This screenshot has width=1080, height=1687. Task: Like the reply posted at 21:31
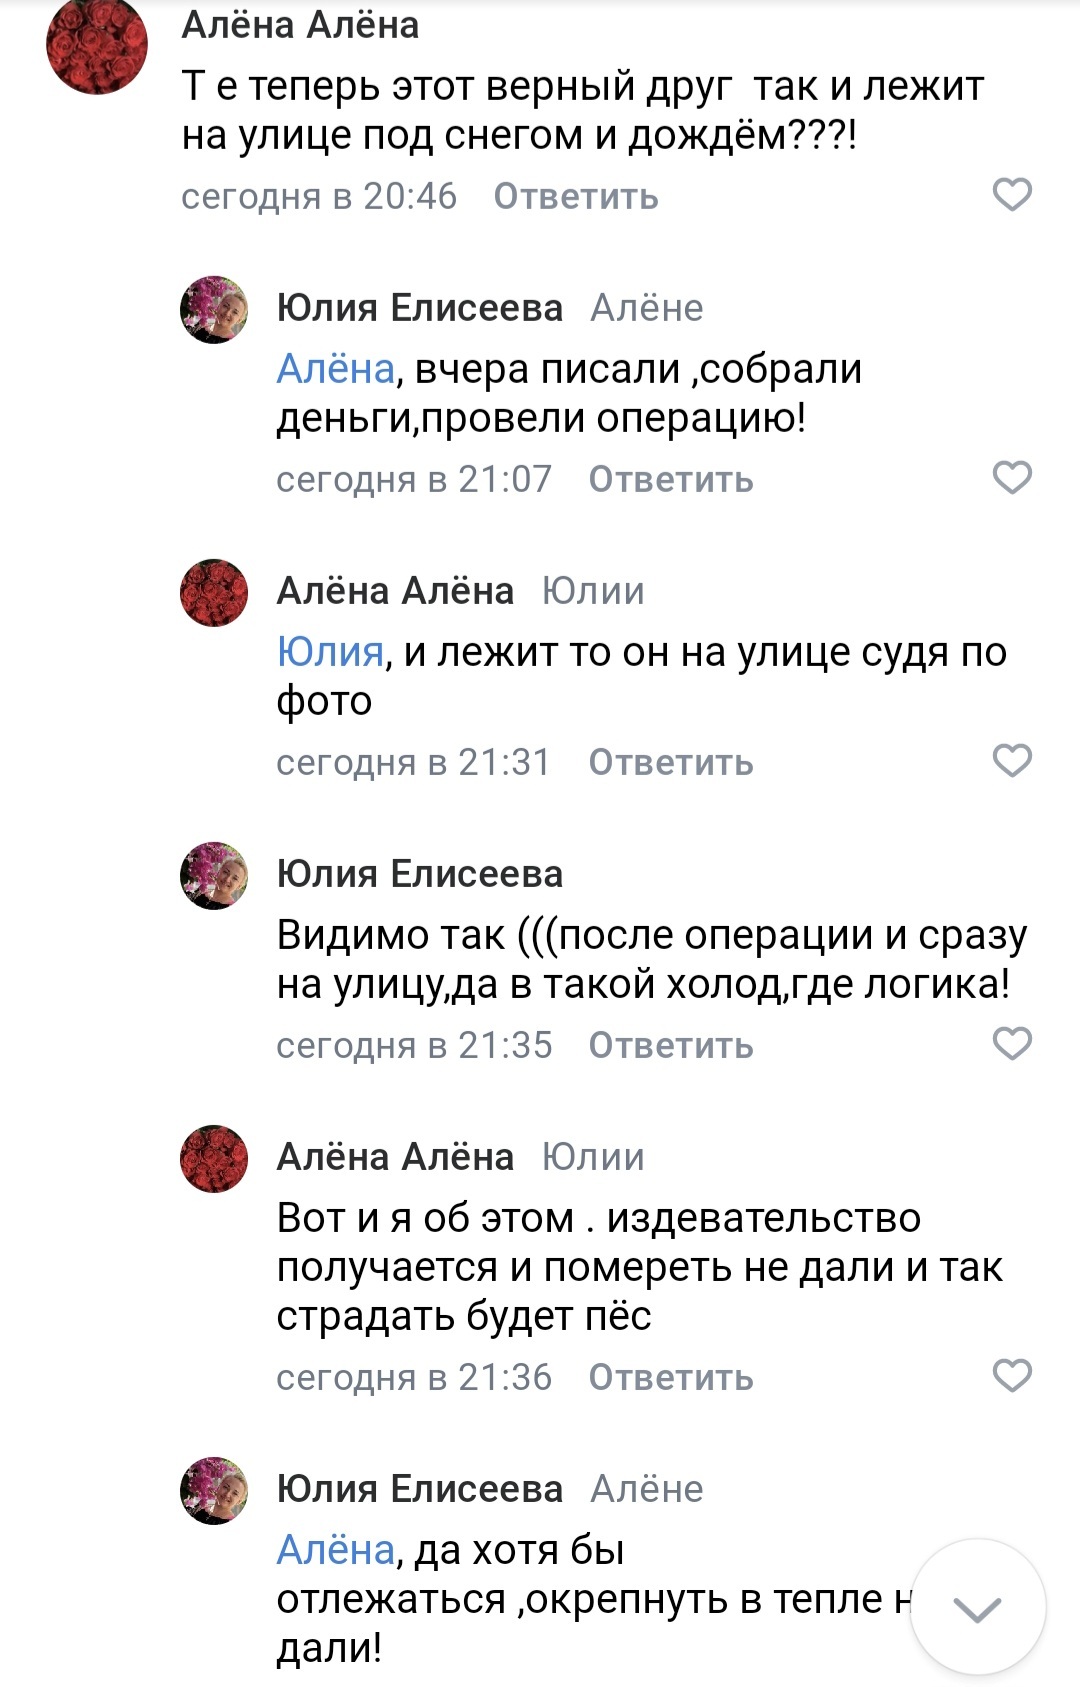(x=1012, y=760)
